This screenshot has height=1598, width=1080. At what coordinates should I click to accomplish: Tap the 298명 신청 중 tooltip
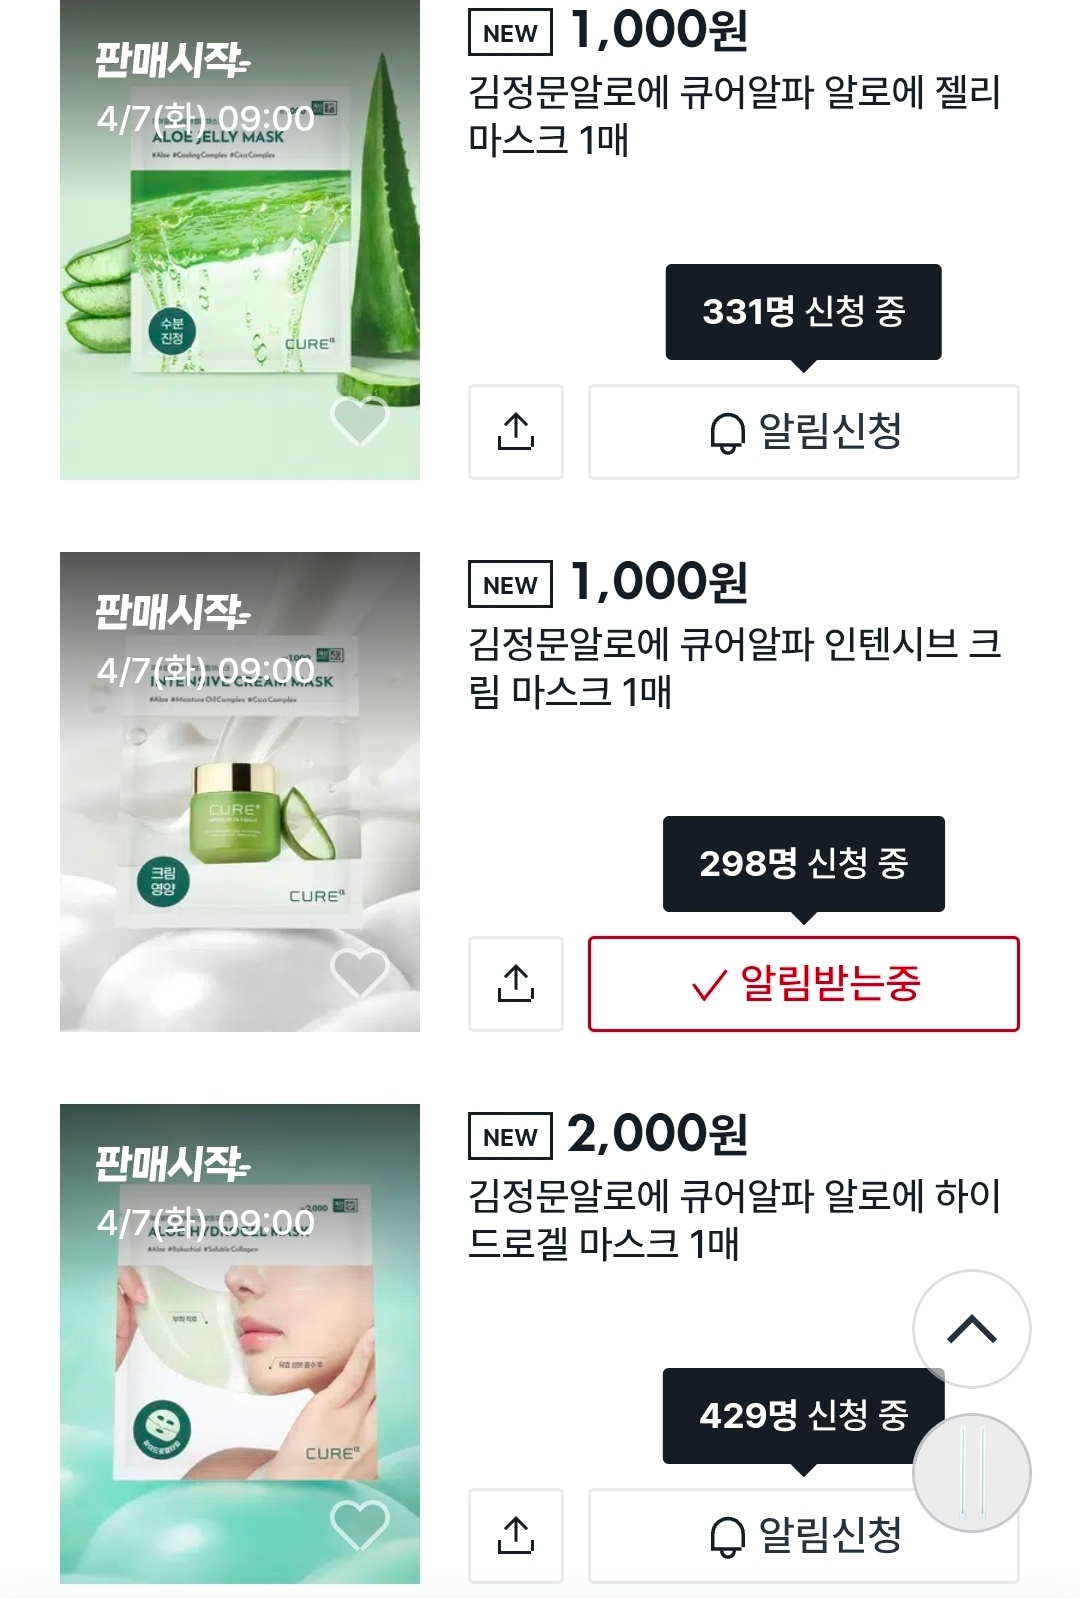(803, 864)
